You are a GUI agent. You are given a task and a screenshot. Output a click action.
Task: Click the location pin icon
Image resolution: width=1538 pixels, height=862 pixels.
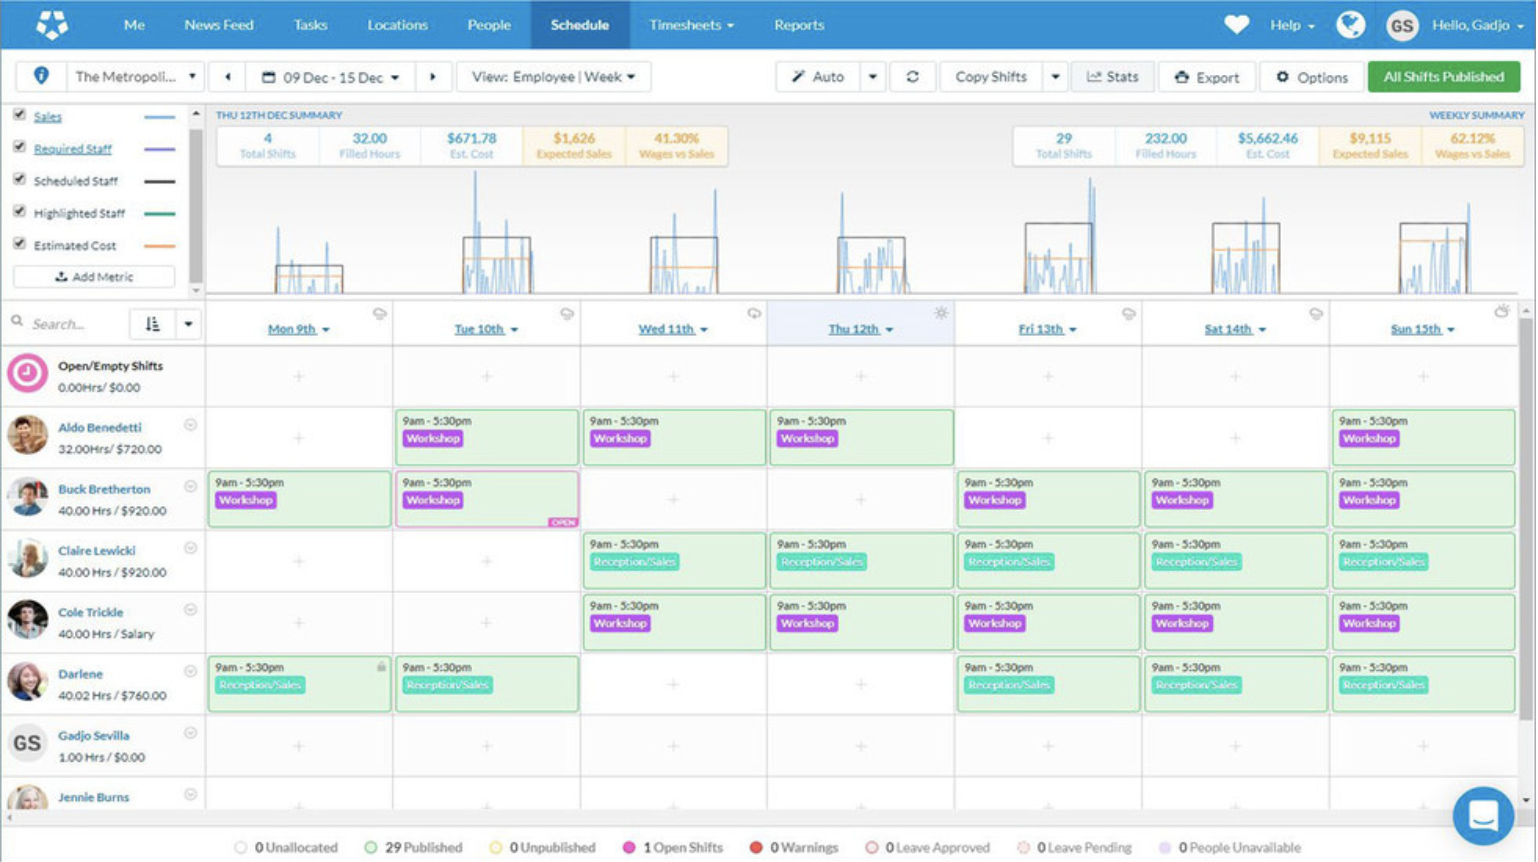(x=41, y=76)
